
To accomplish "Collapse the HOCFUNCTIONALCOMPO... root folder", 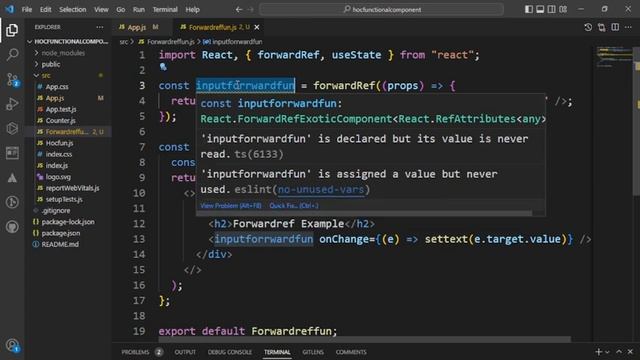I will 68,42.
